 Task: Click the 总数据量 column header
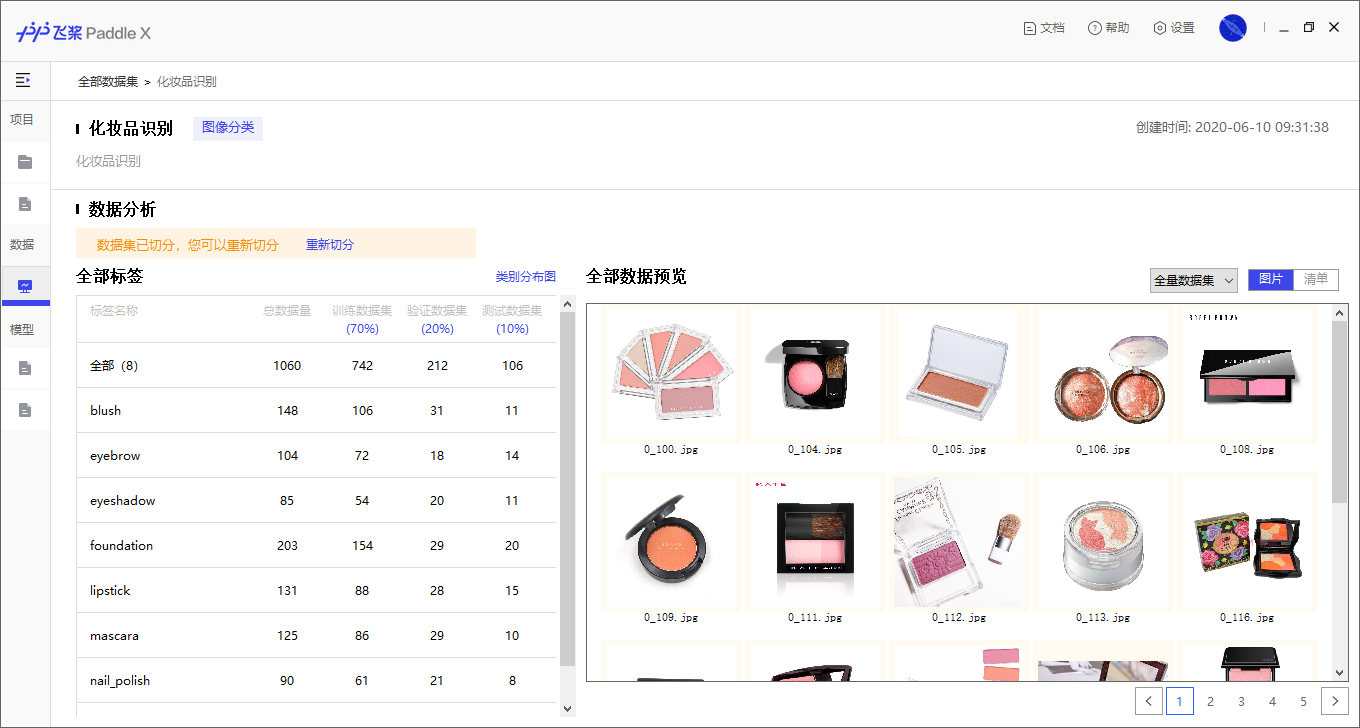[287, 311]
